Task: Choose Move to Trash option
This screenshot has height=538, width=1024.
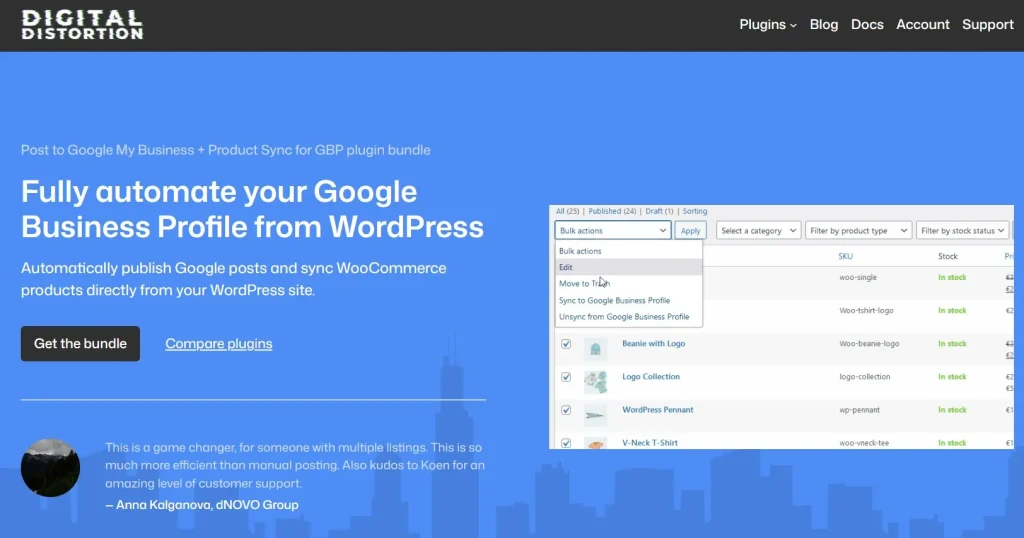Action: click(629, 283)
